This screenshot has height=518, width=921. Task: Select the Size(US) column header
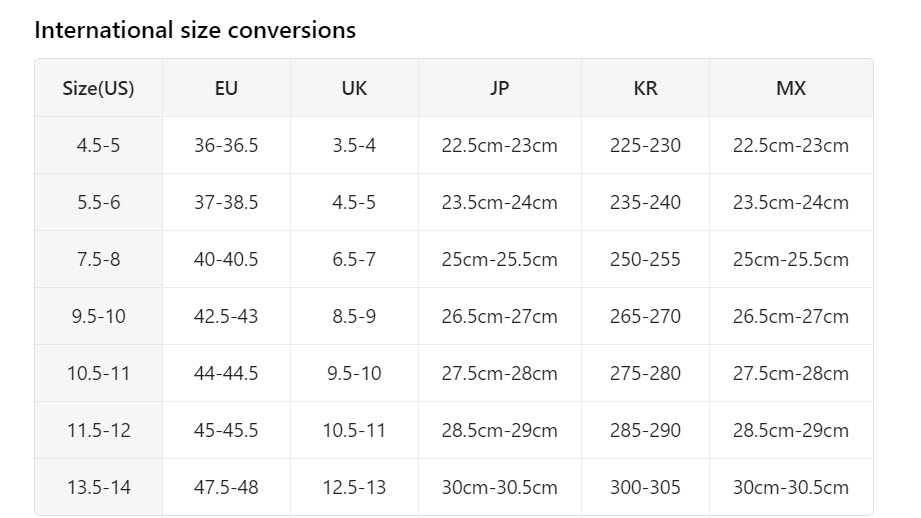pos(98,88)
